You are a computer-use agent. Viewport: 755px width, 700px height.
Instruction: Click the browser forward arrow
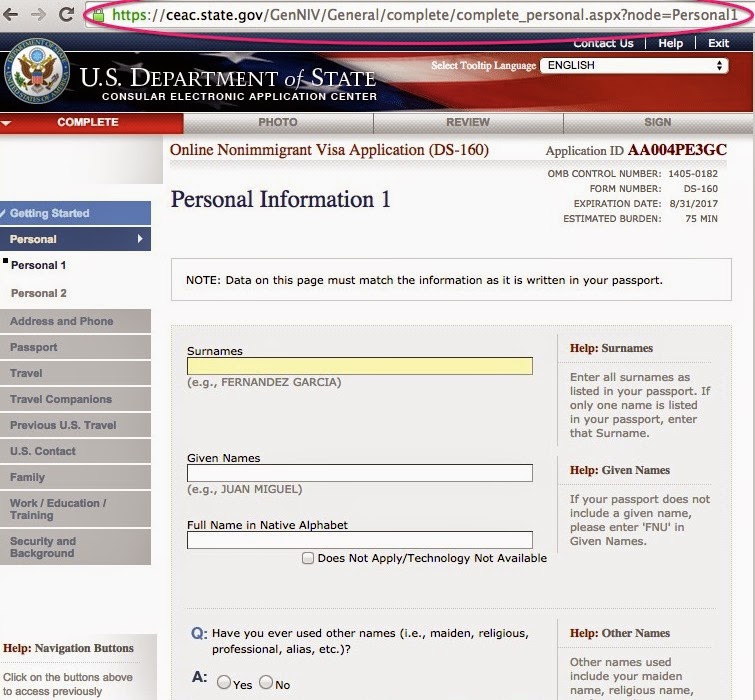coord(38,14)
